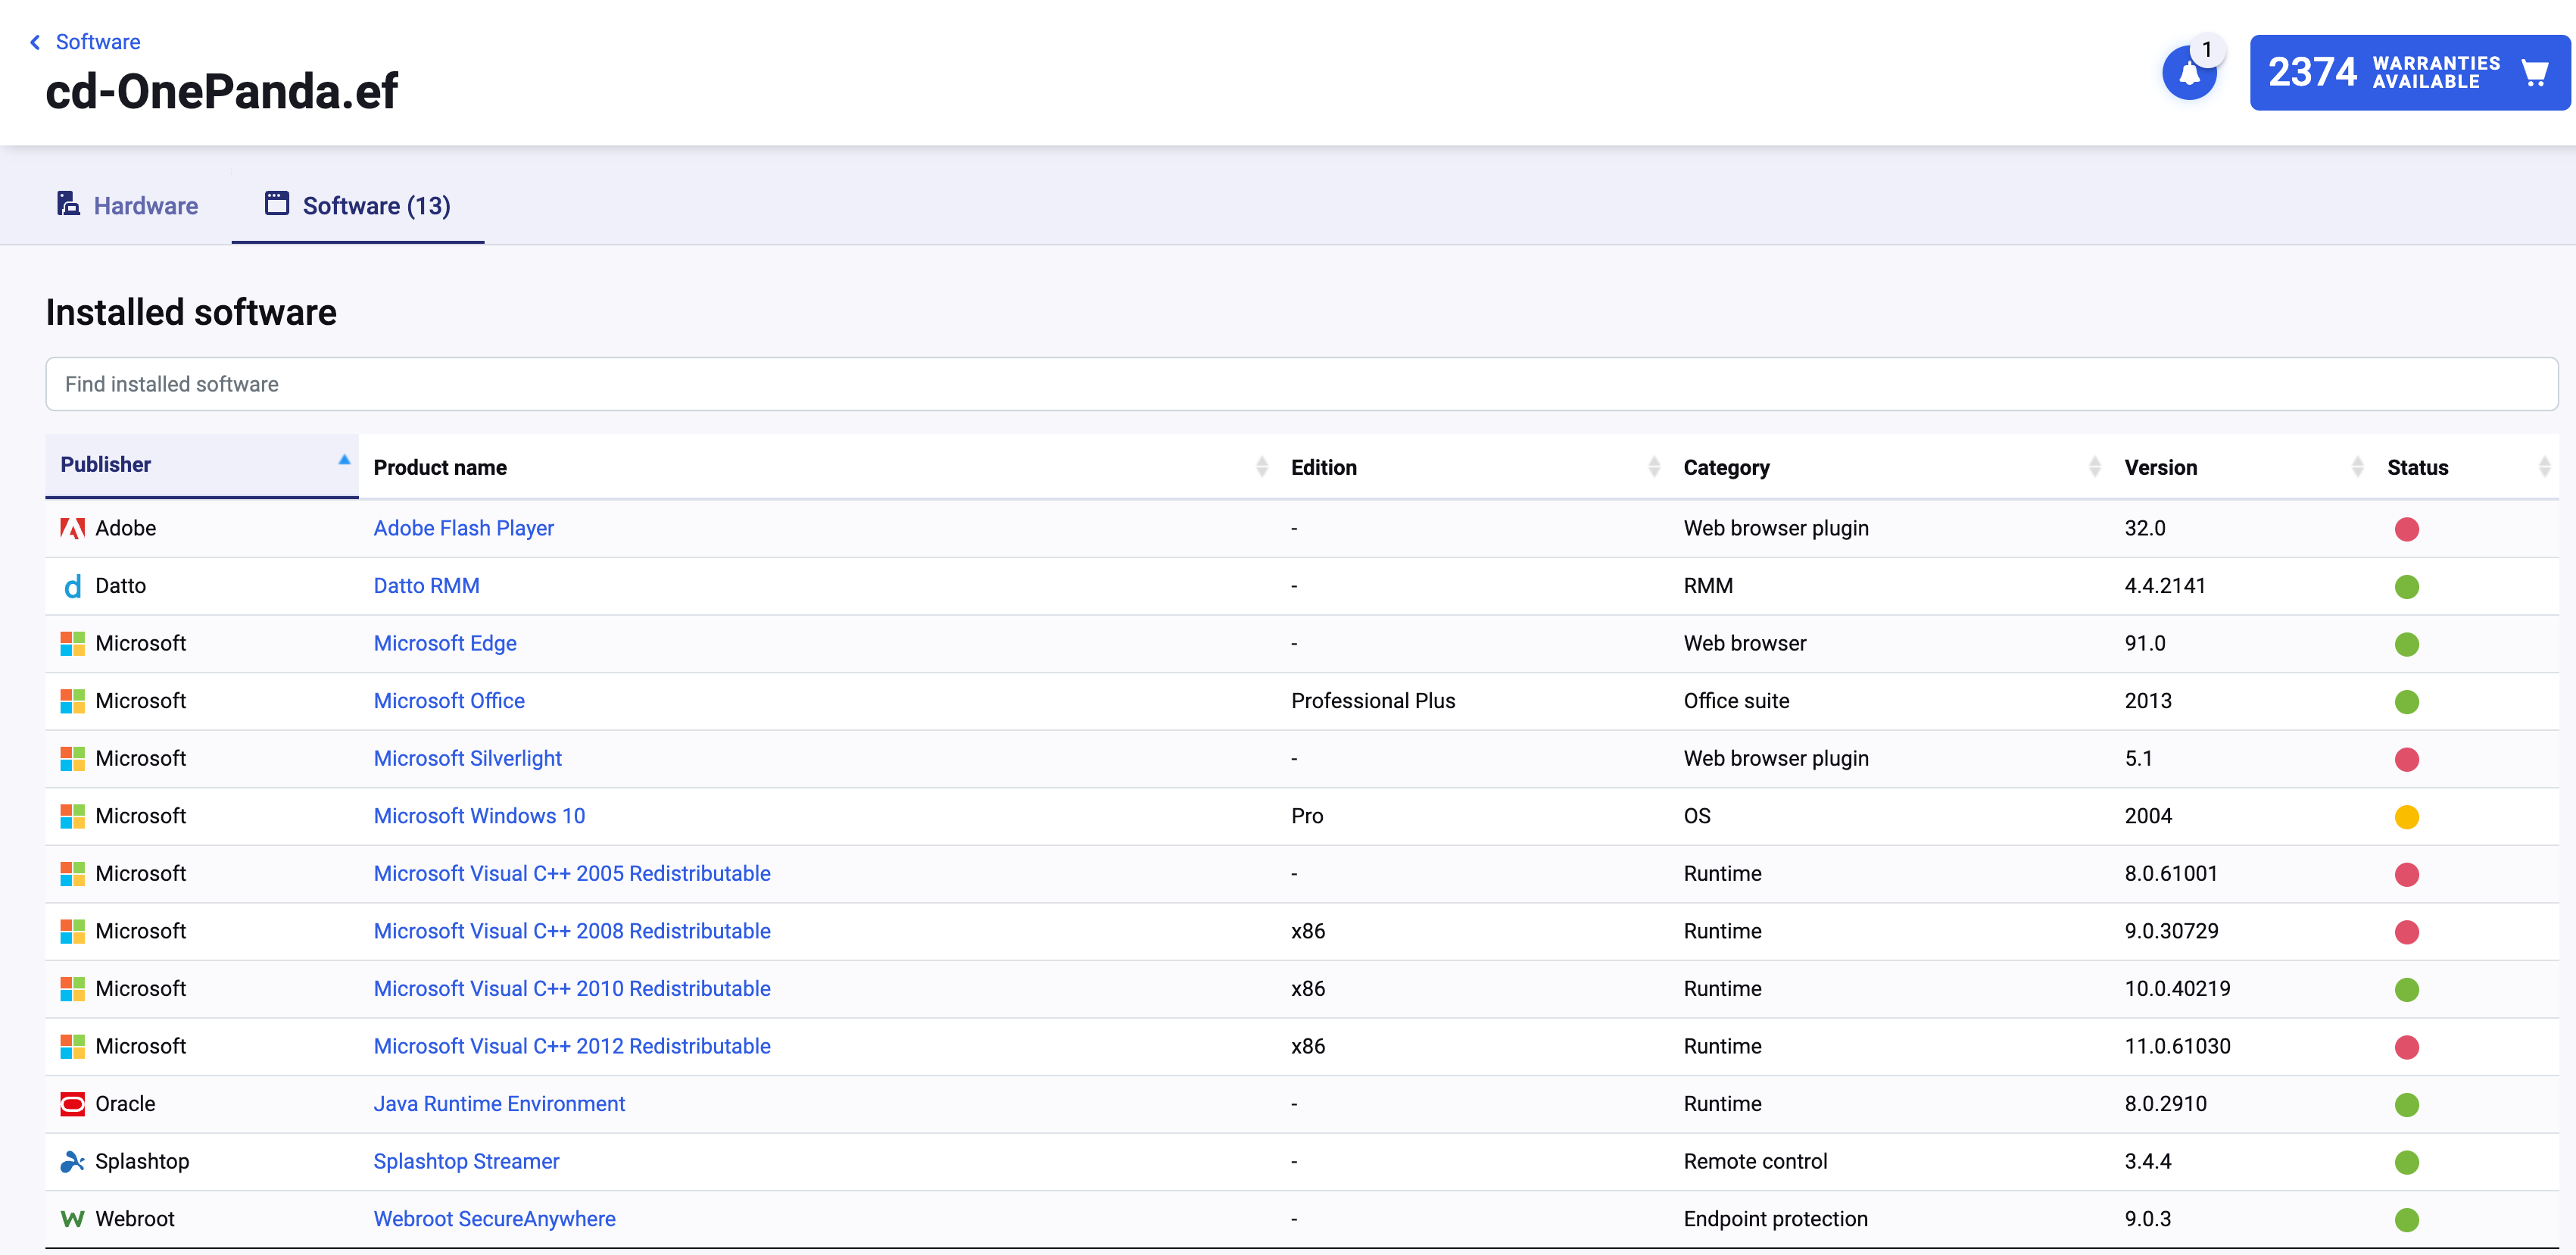
Task: Click the Adobe publisher logo
Action: click(72, 528)
